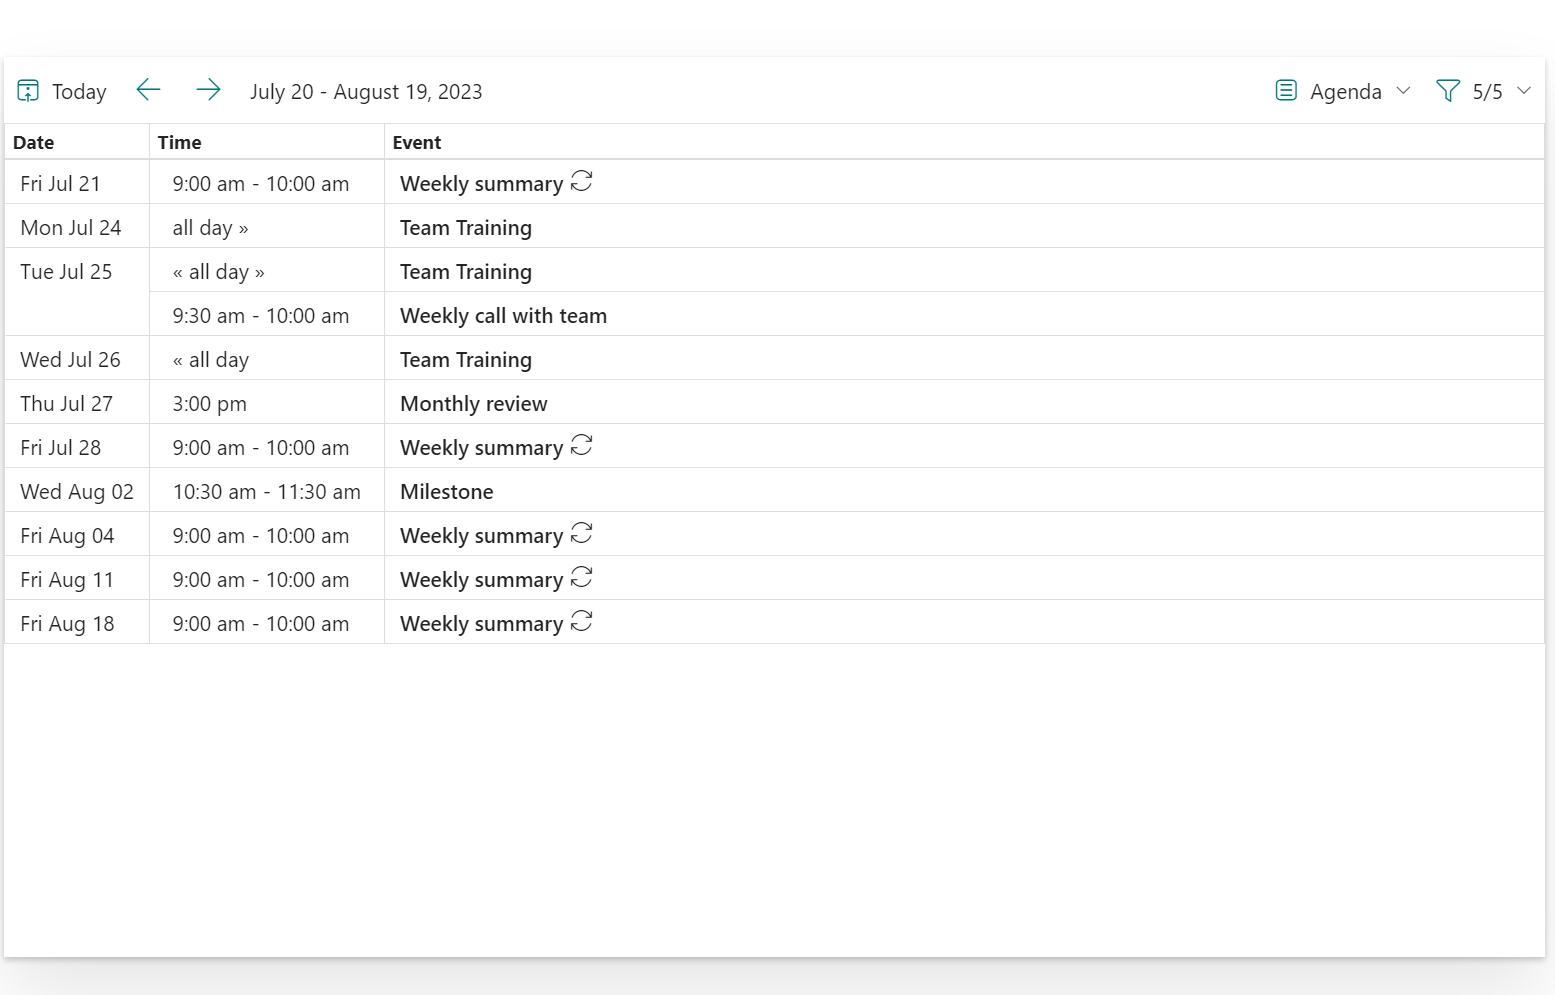The width and height of the screenshot is (1555, 995).
Task: Open Weekly summary event on Fri Aug 11
Action: tap(481, 580)
